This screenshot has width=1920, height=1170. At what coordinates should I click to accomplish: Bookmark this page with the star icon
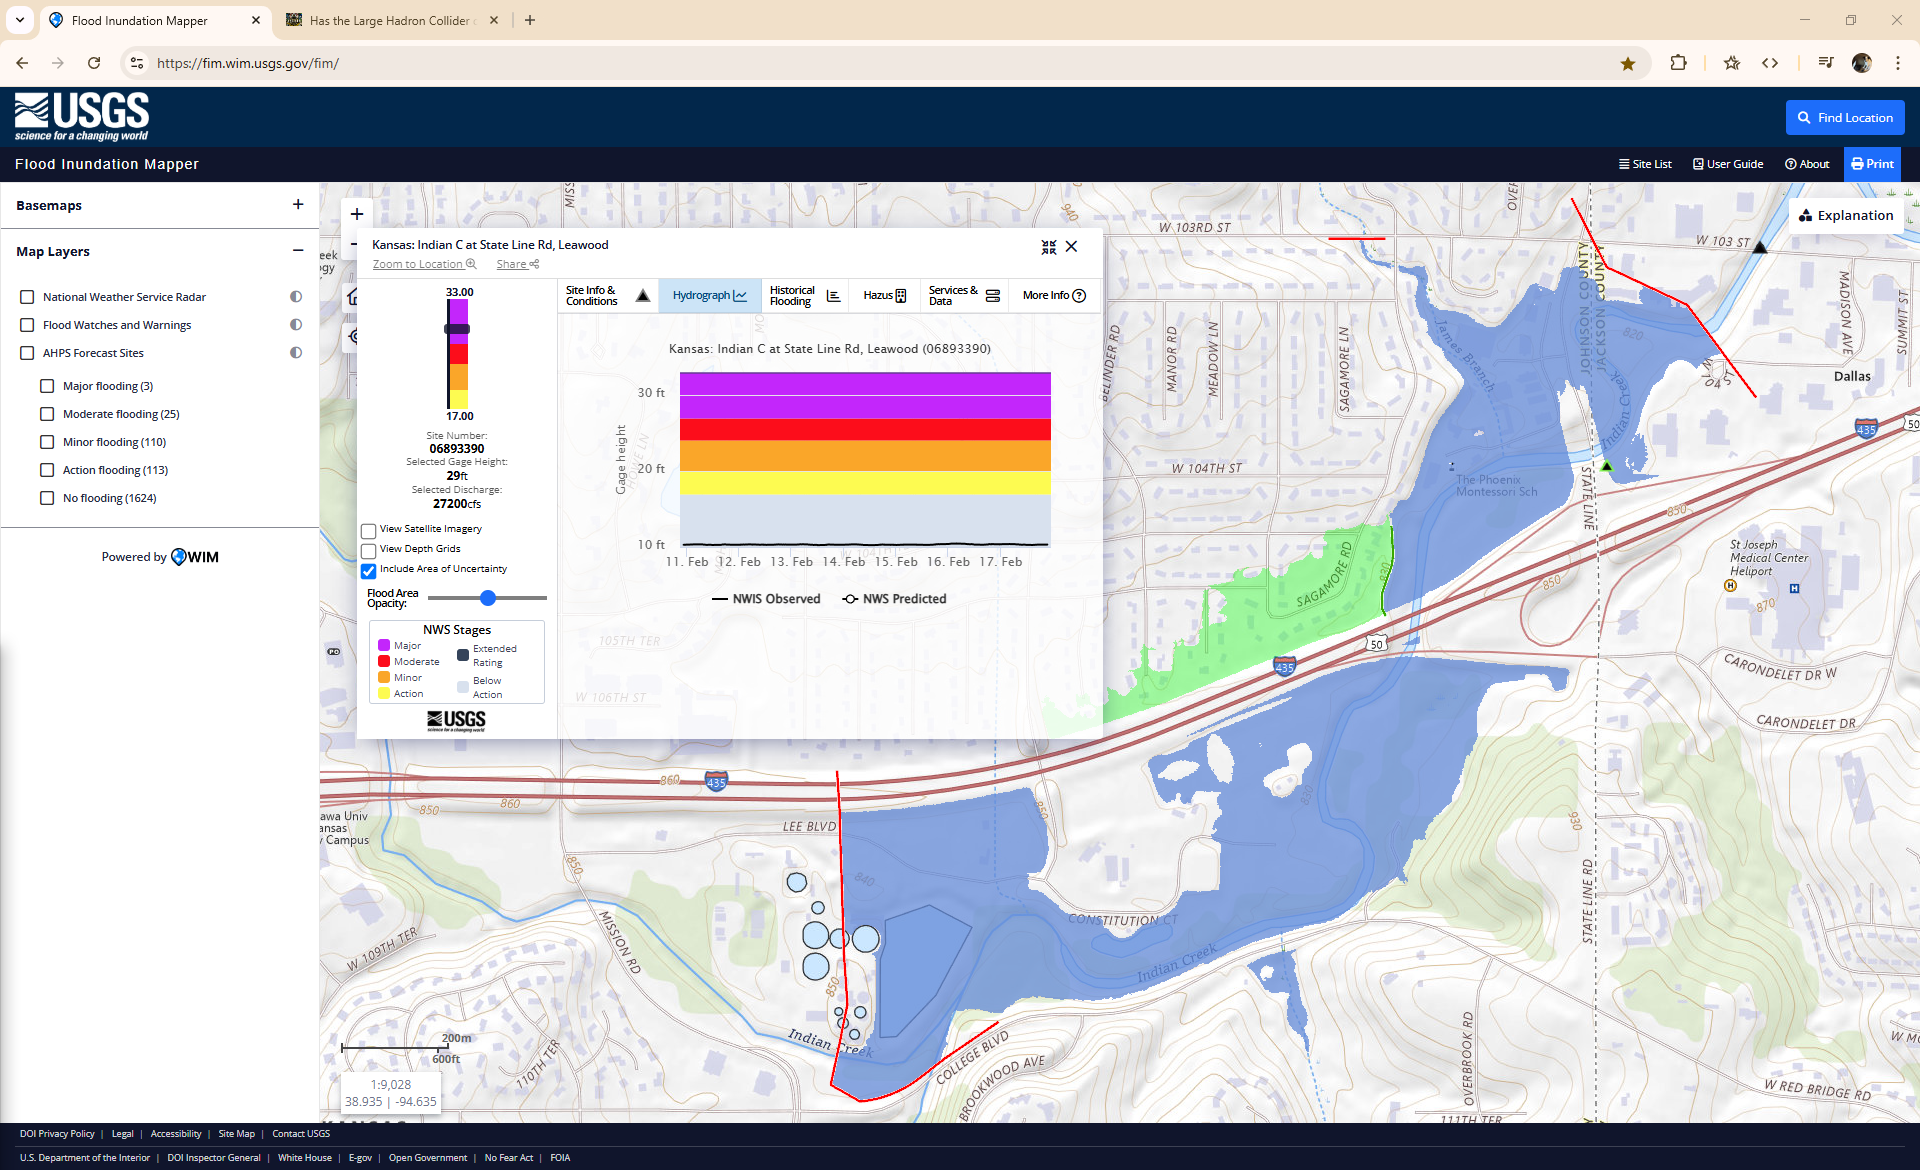pos(1628,63)
